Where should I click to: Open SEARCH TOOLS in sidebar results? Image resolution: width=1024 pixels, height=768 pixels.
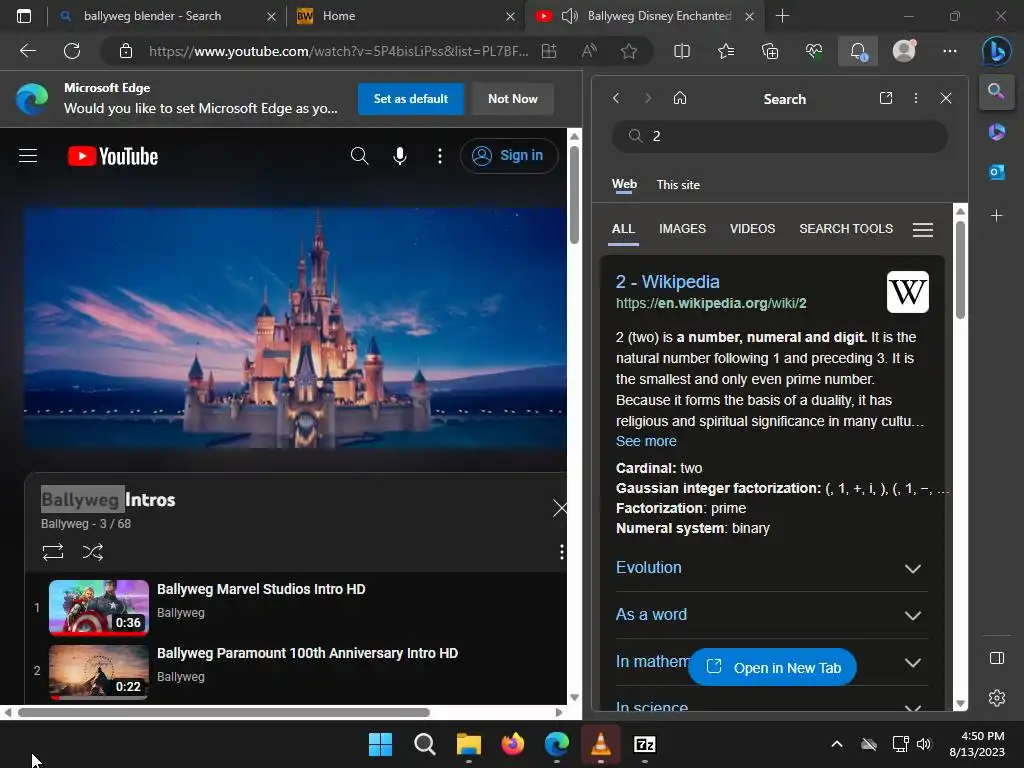pyautogui.click(x=846, y=229)
